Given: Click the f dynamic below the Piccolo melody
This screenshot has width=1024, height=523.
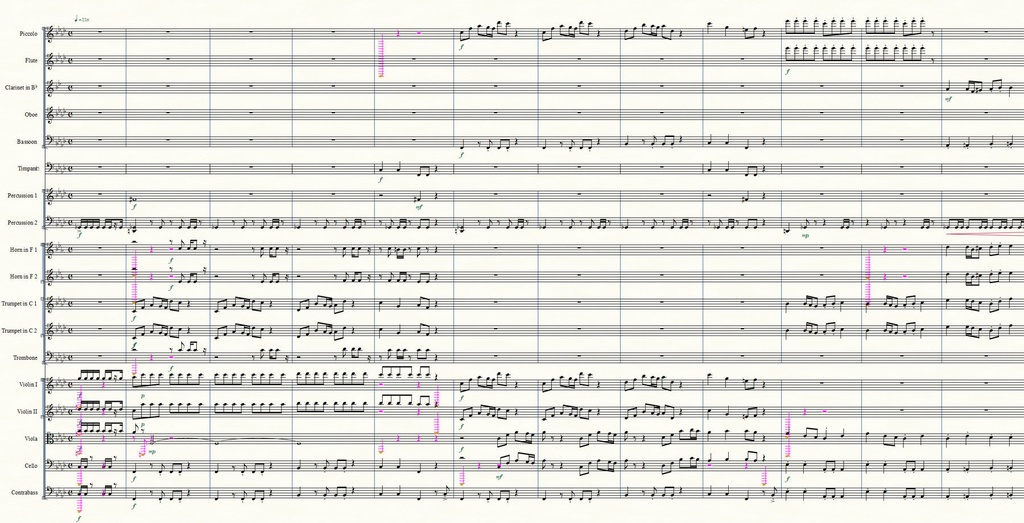Looking at the screenshot, I should click(462, 47).
